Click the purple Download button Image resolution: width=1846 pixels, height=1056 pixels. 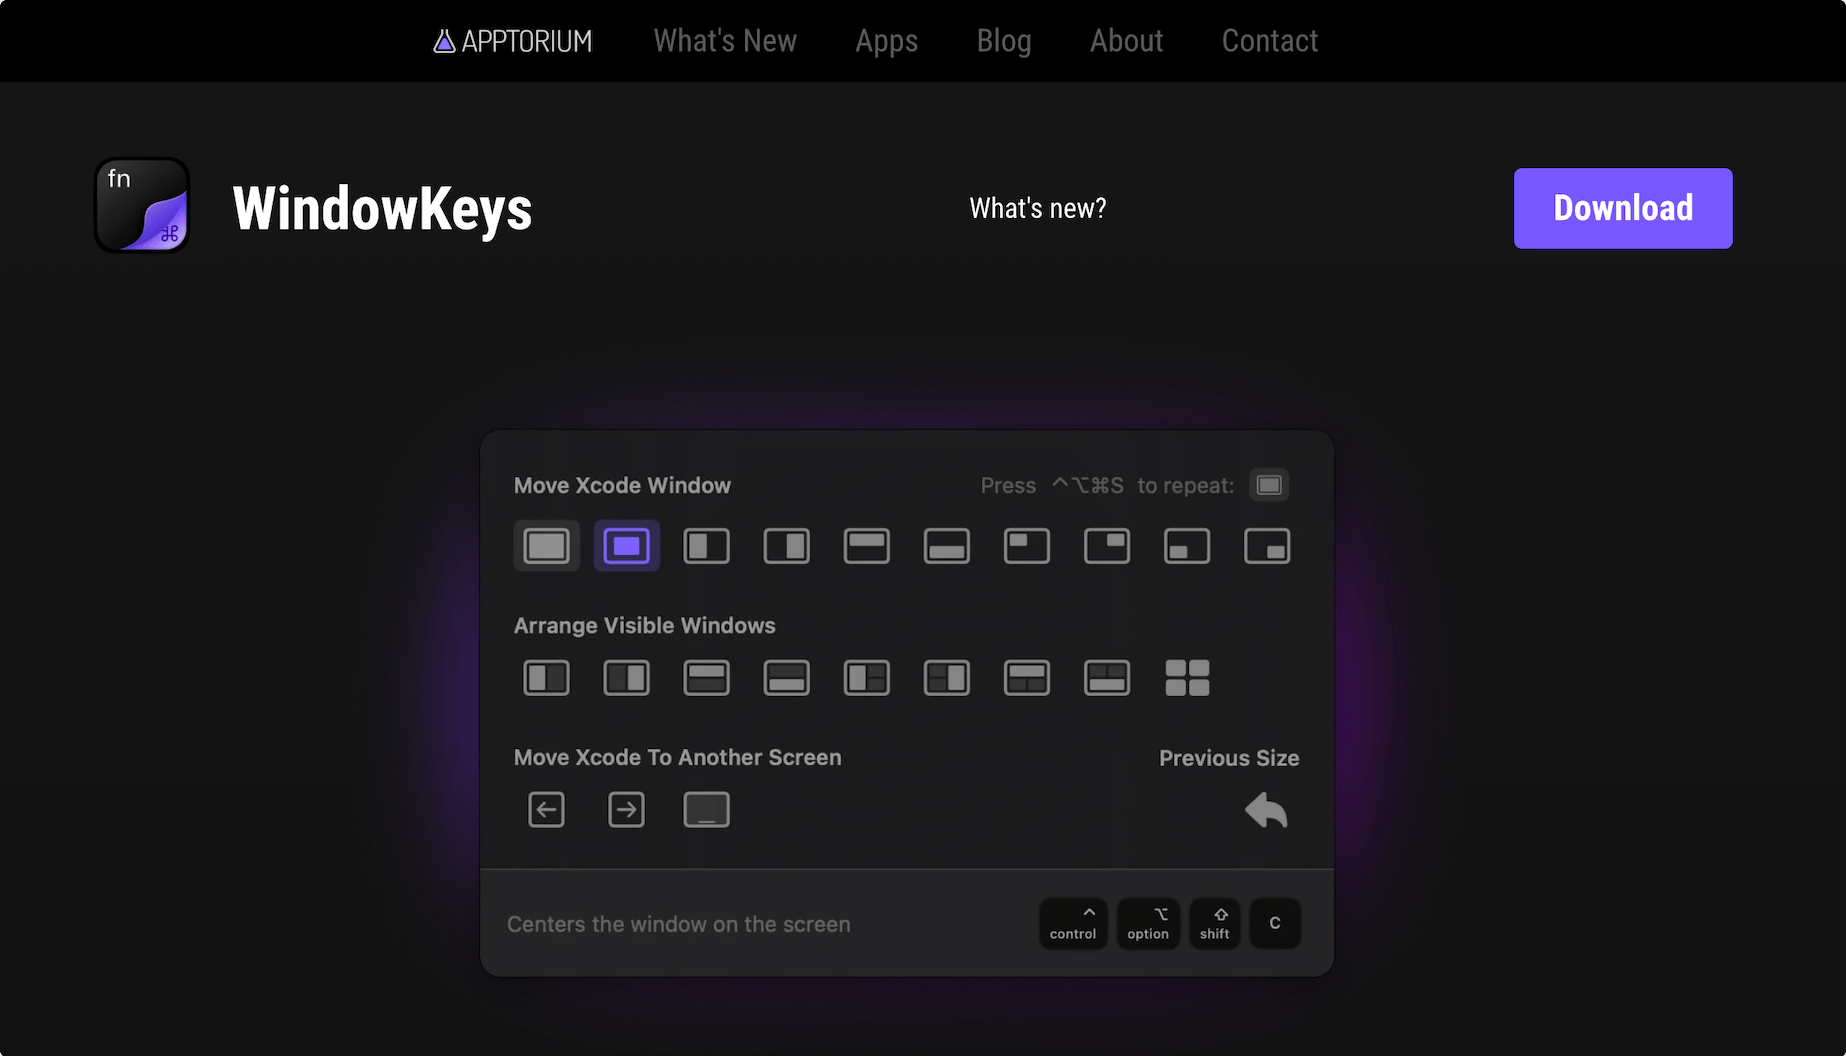1623,208
